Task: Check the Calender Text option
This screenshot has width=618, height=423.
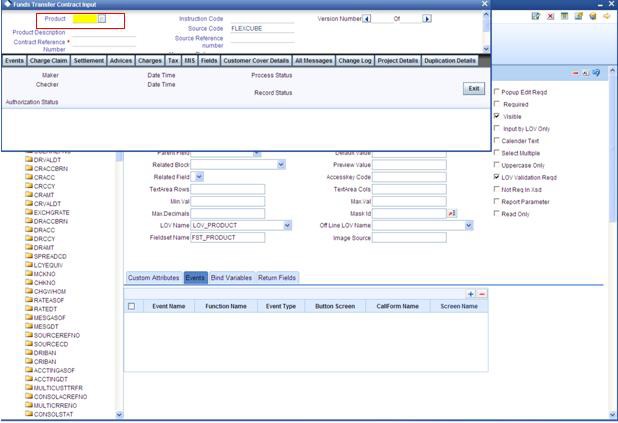Action: pos(497,140)
